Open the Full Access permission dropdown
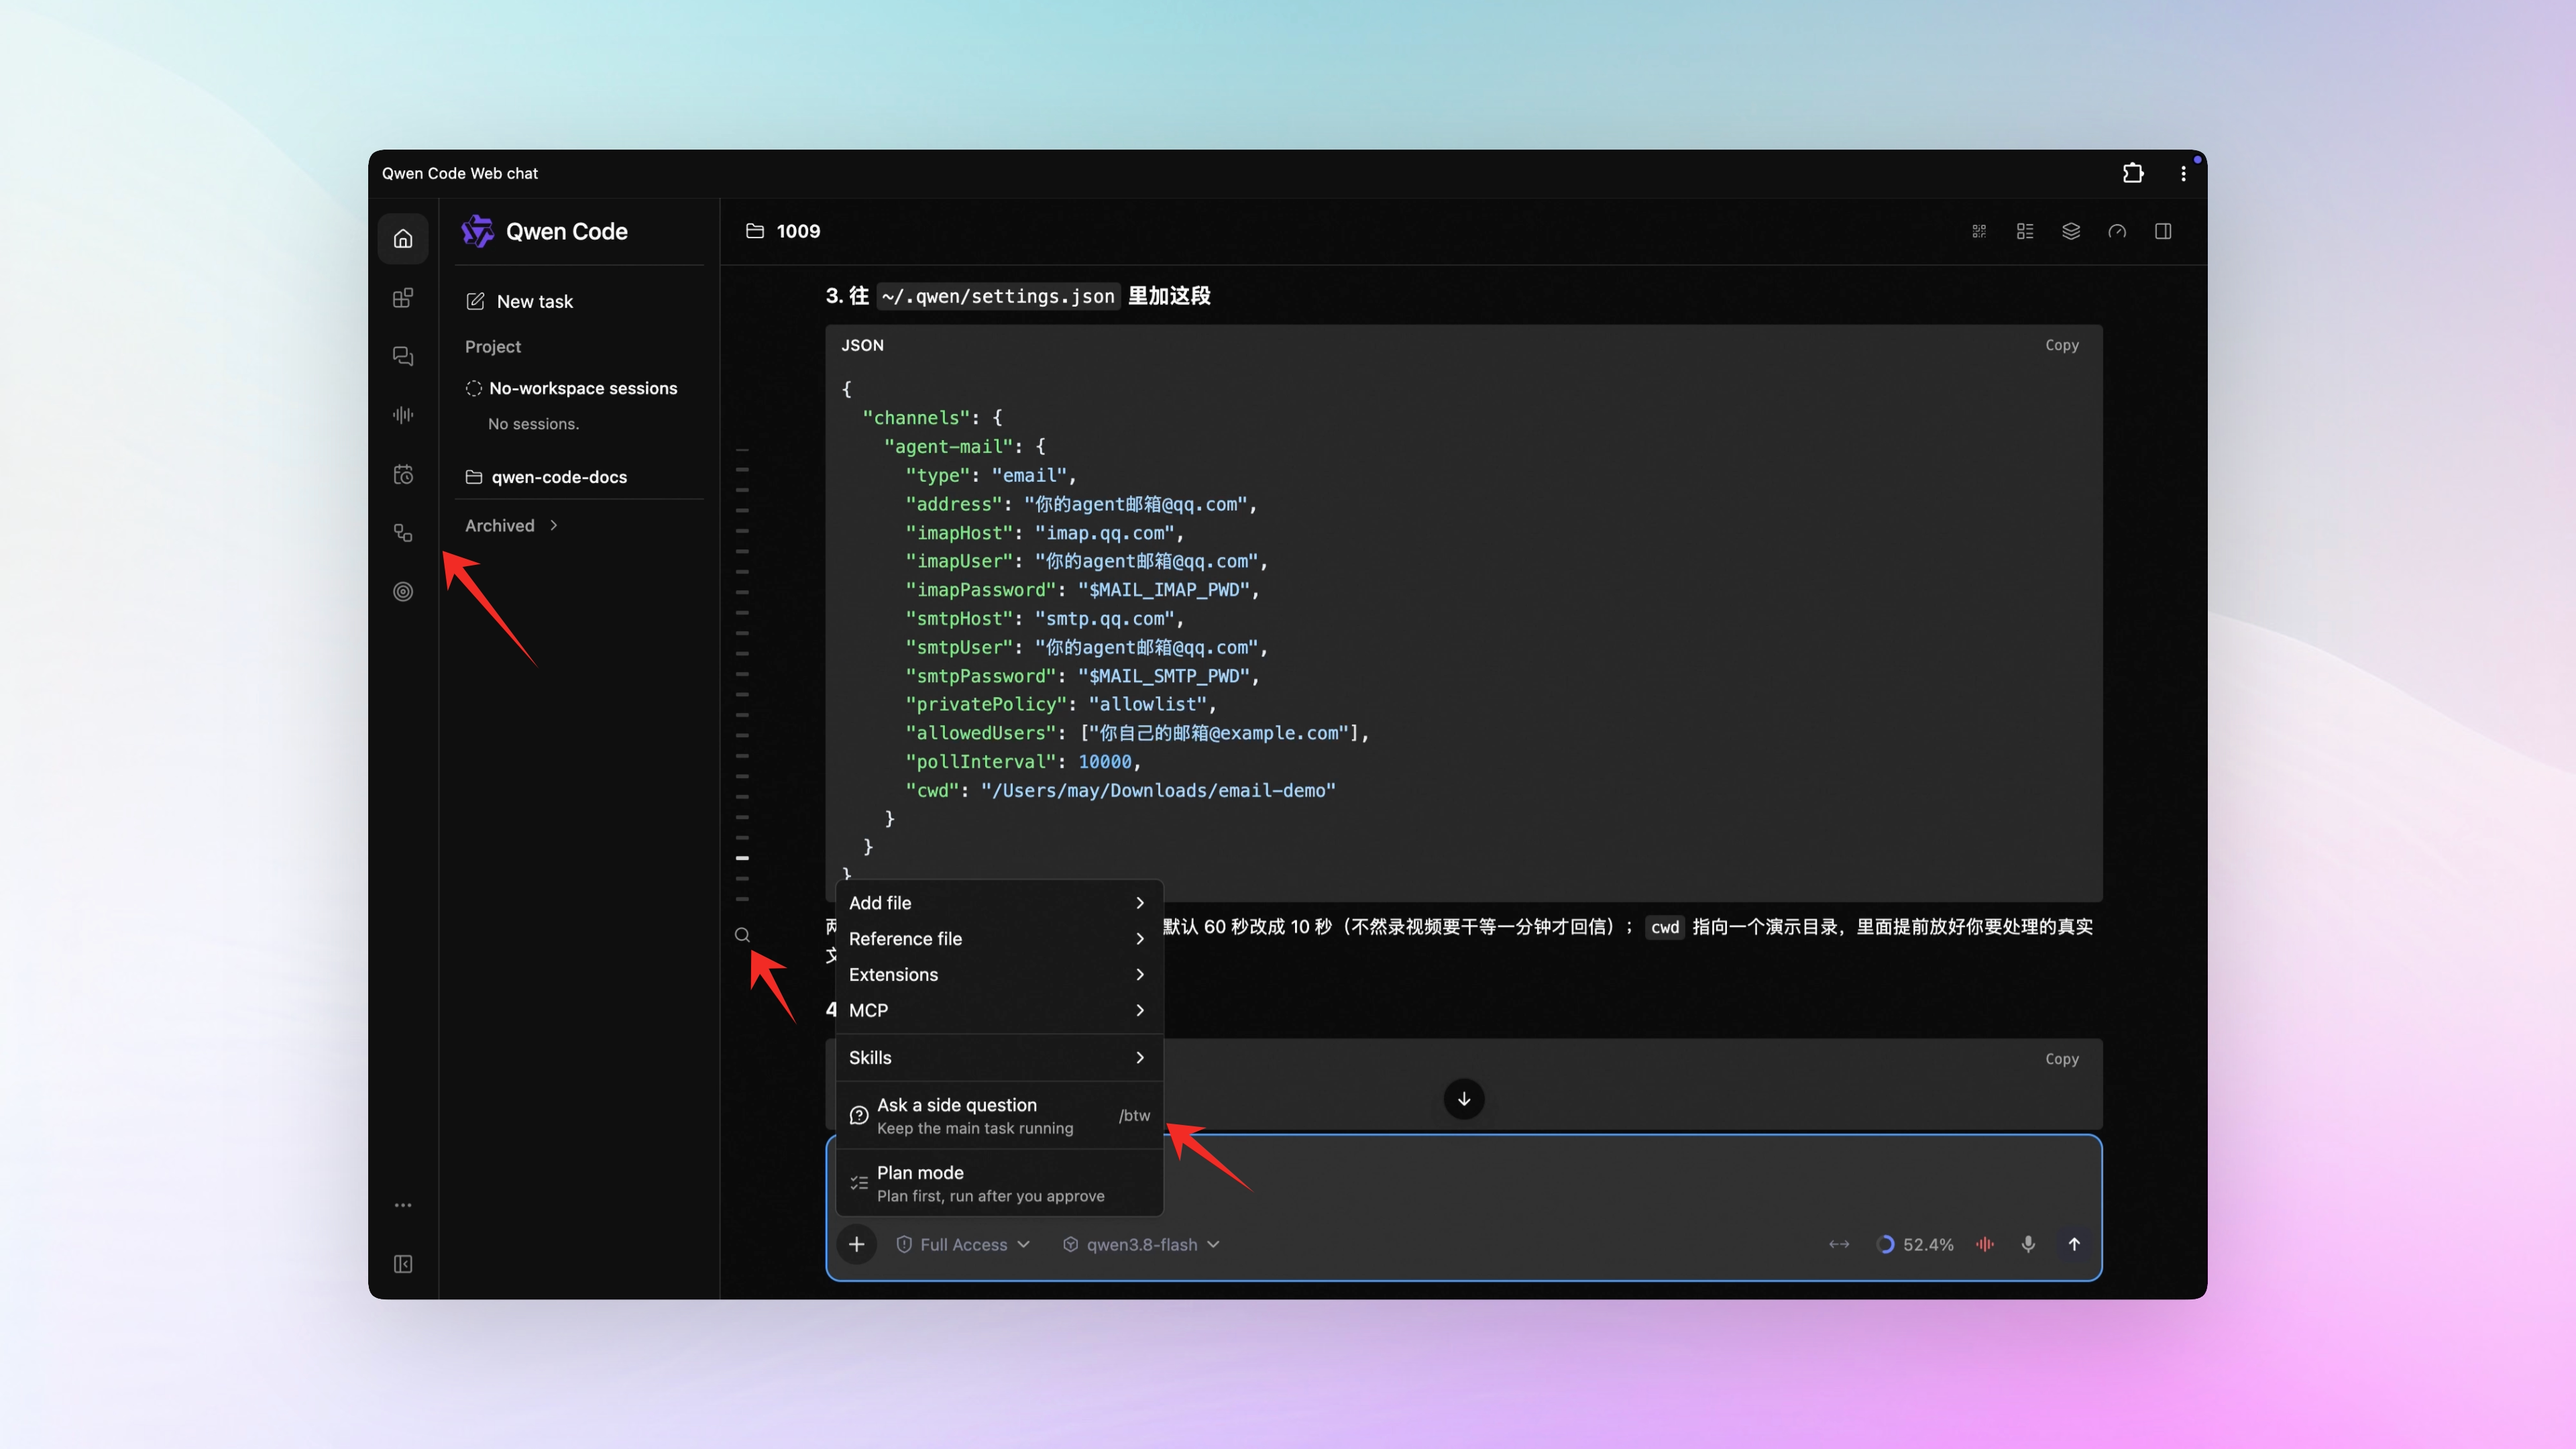Viewport: 2576px width, 1449px height. [963, 1244]
